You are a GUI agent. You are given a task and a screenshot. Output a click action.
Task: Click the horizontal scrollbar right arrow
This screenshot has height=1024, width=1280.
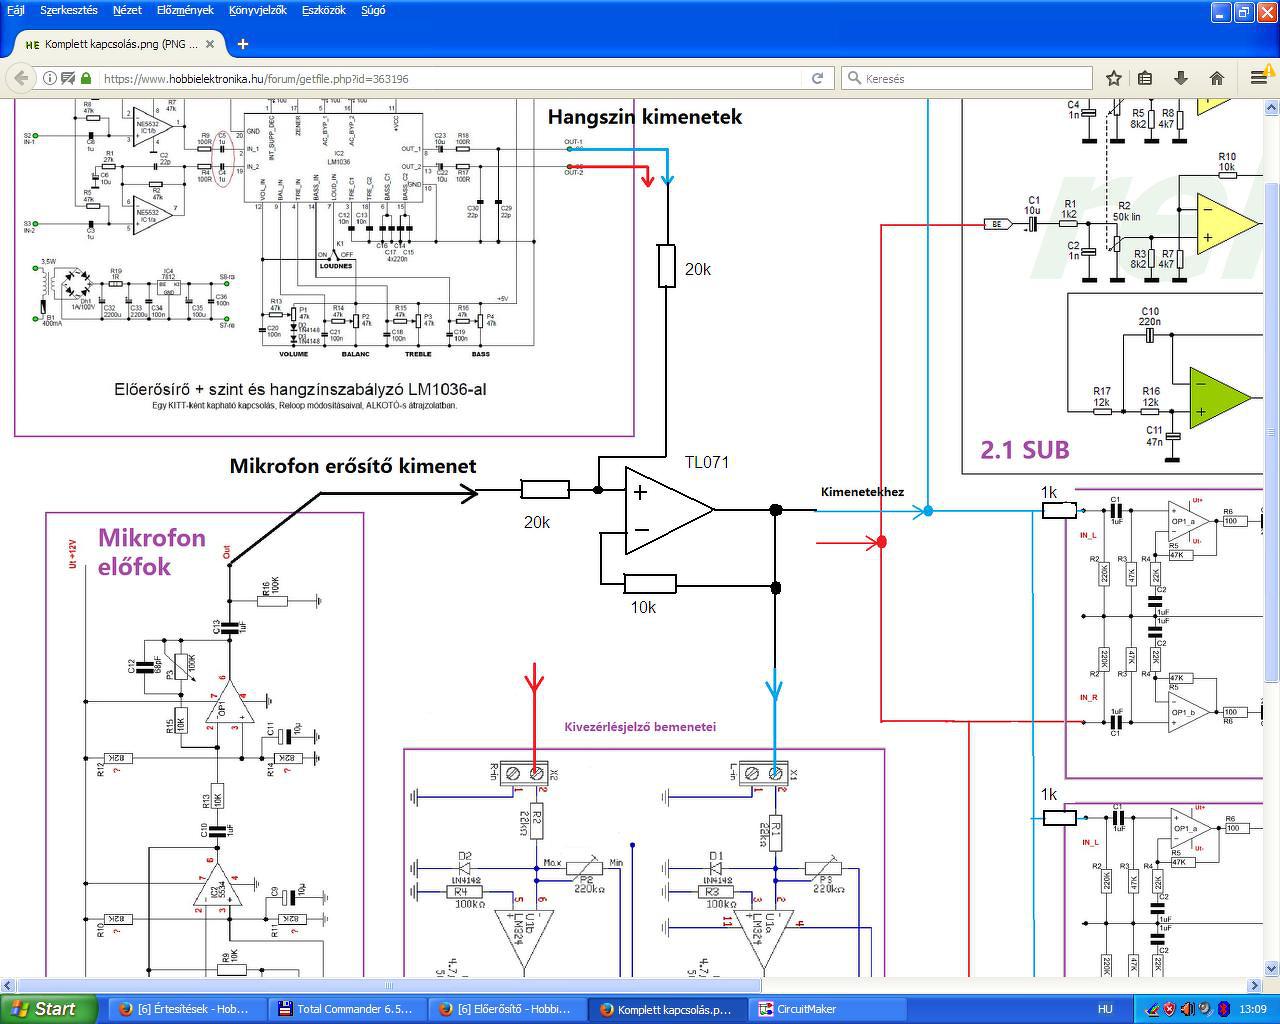coord(1255,985)
